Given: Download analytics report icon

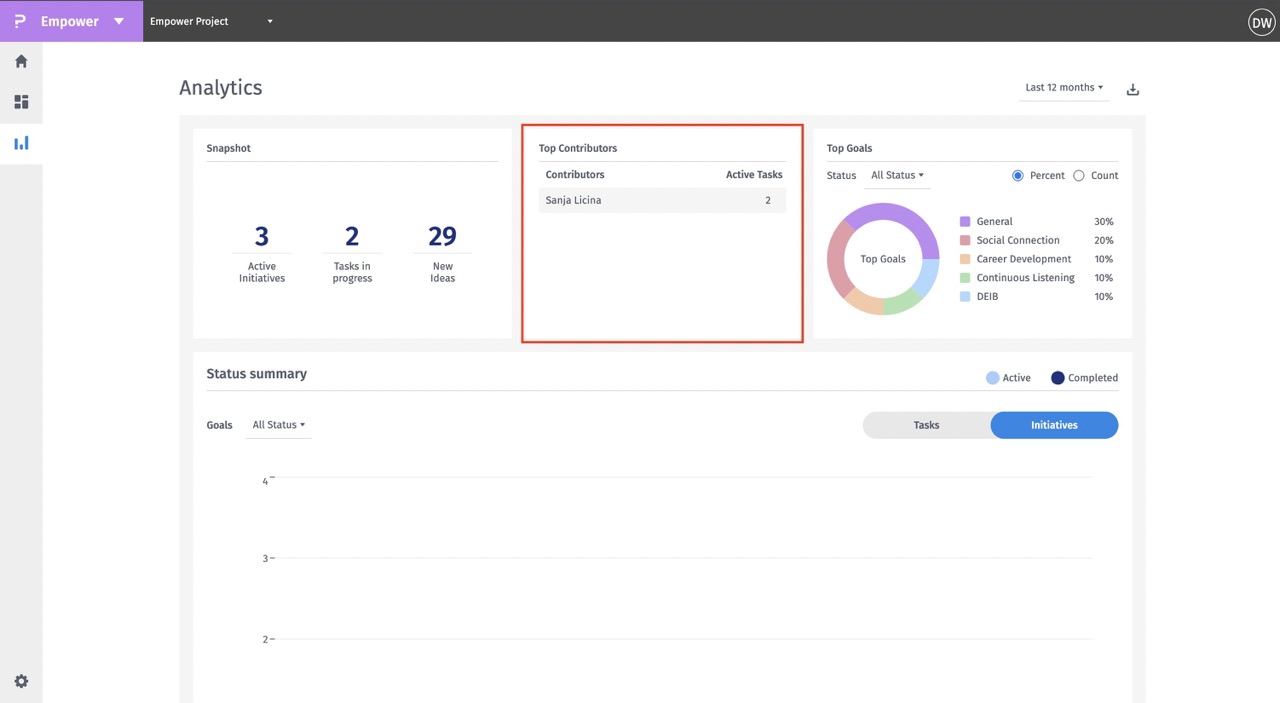Looking at the screenshot, I should [1133, 89].
